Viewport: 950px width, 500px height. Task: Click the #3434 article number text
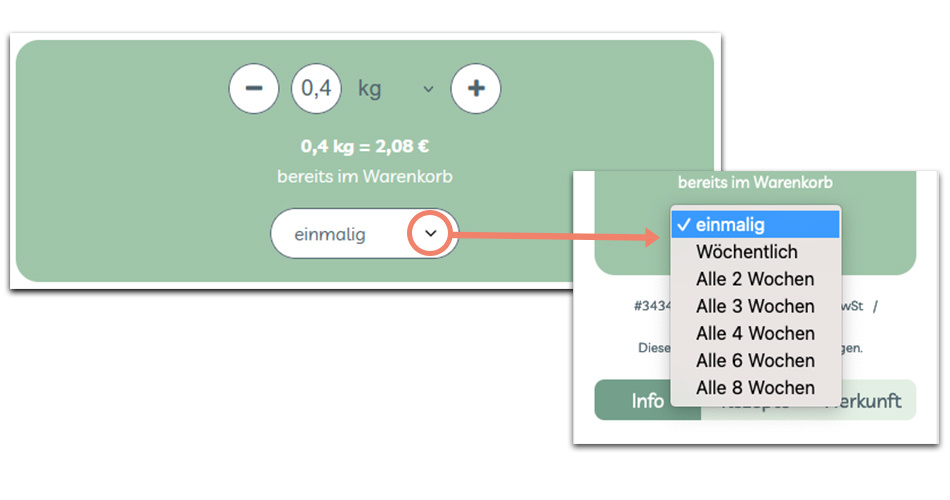(x=651, y=306)
